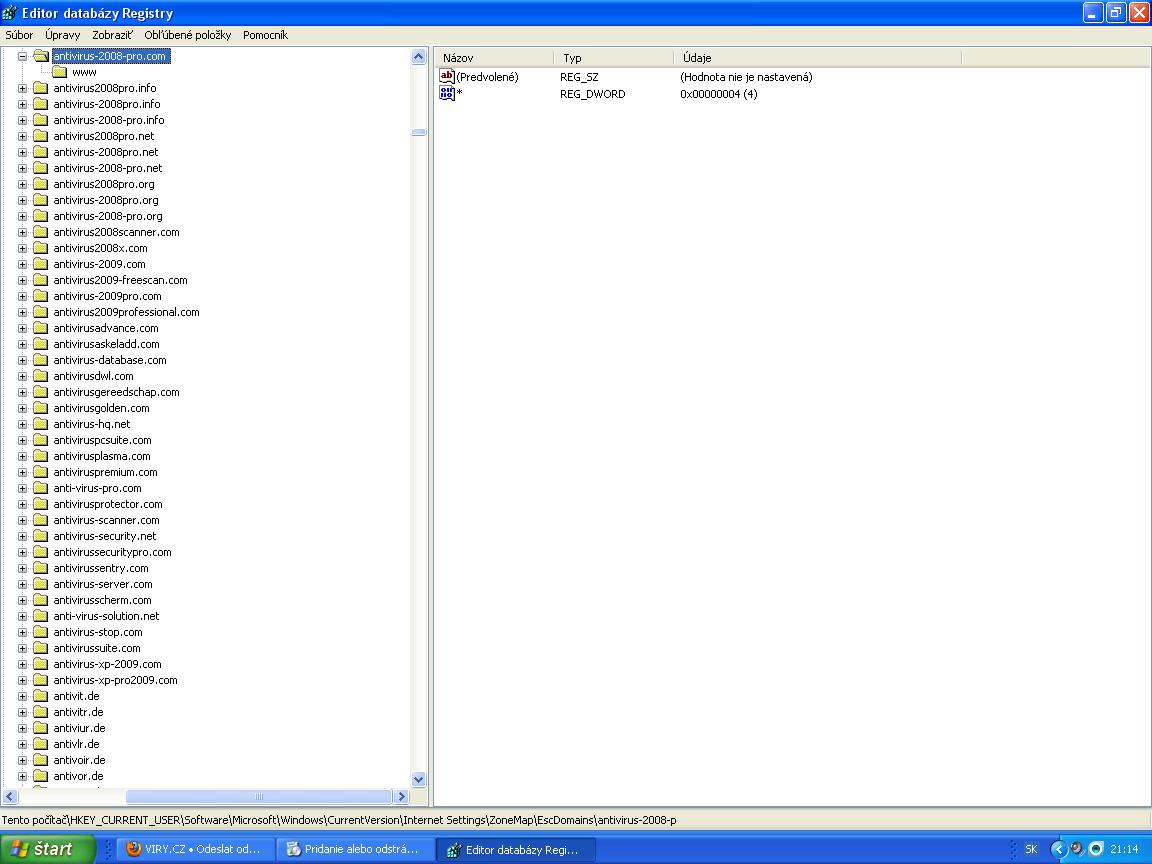This screenshot has height=864, width=1152.
Task: Click the (Predvolené) string value icon
Action: (x=447, y=77)
